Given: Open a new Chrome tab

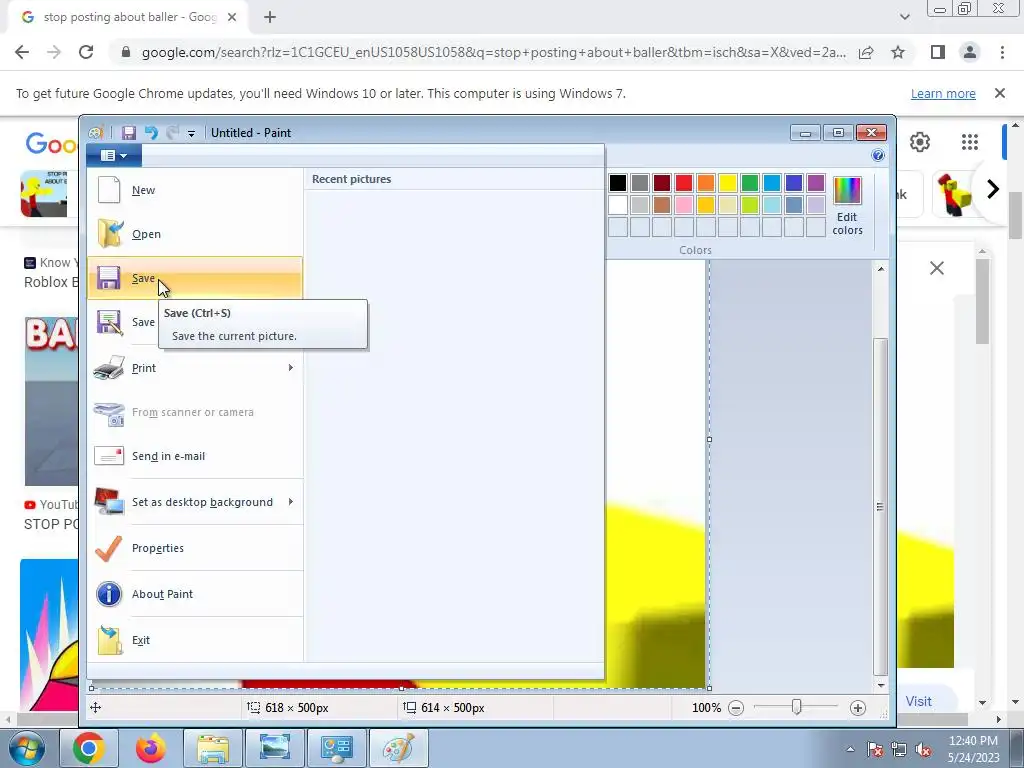Looking at the screenshot, I should coord(270,18).
